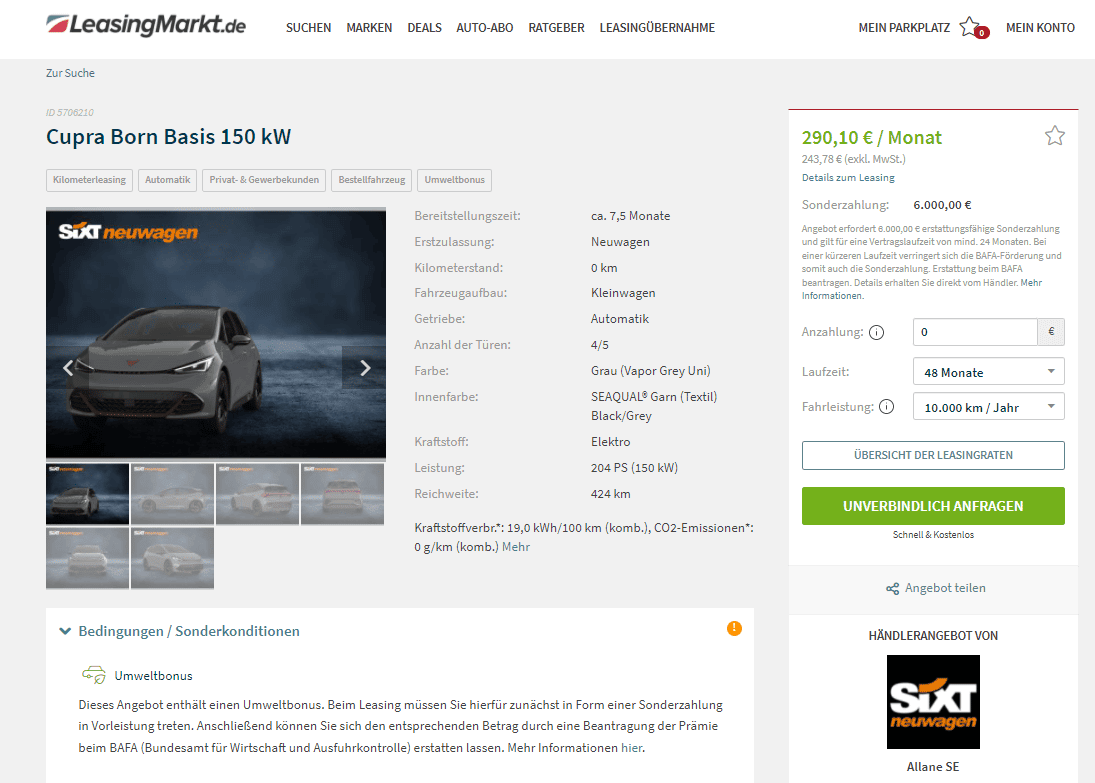Click the main Cupra Born car image
This screenshot has height=783, width=1095.
216,333
